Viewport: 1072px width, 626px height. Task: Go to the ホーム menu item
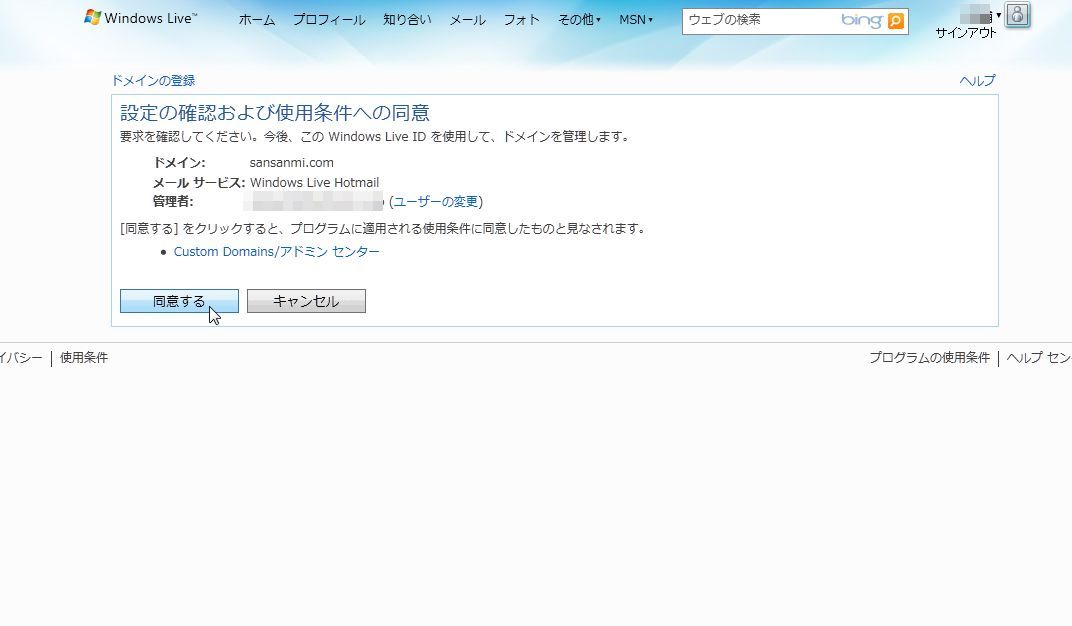coord(256,21)
